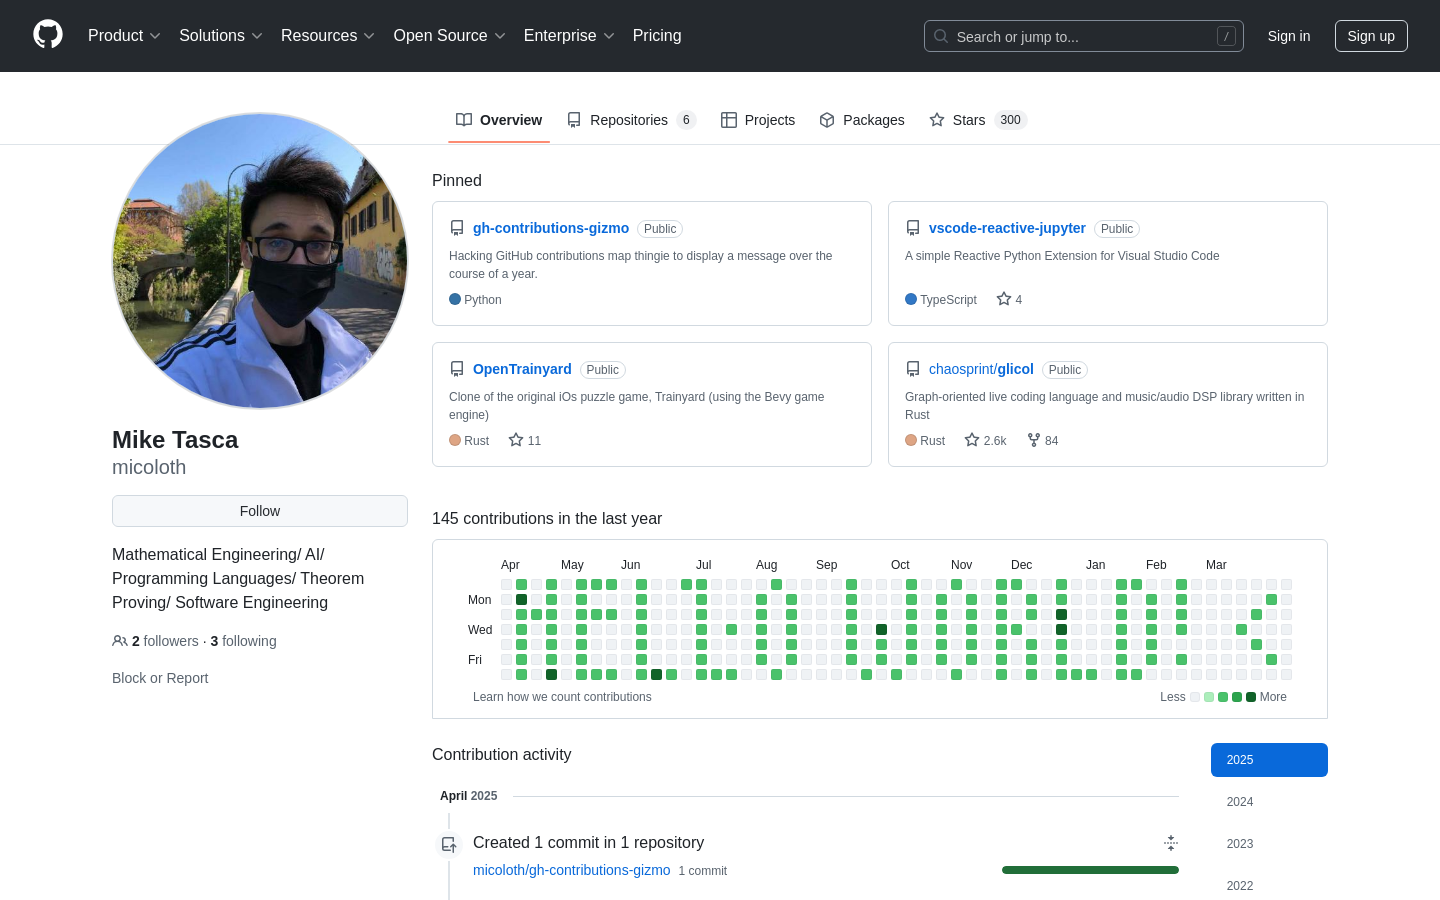Open the chaosprint/glicol repository
The image size is (1440, 900).
click(x=981, y=369)
